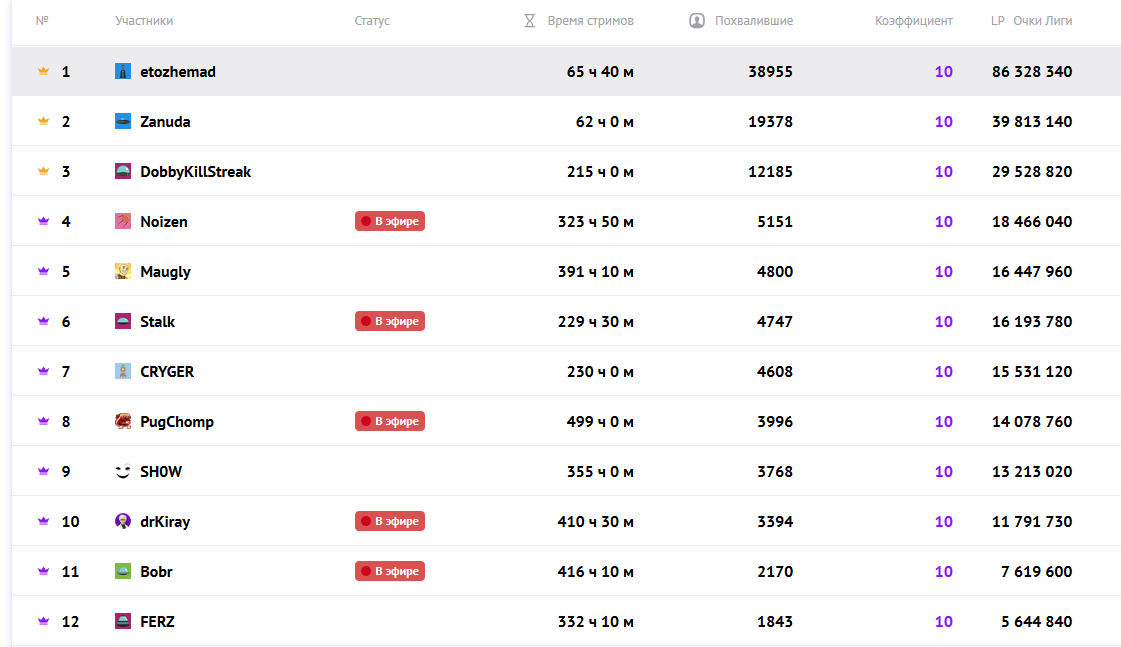This screenshot has width=1121, height=647.
Task: Open DobbyKillStreak's profile link
Action: (x=196, y=172)
